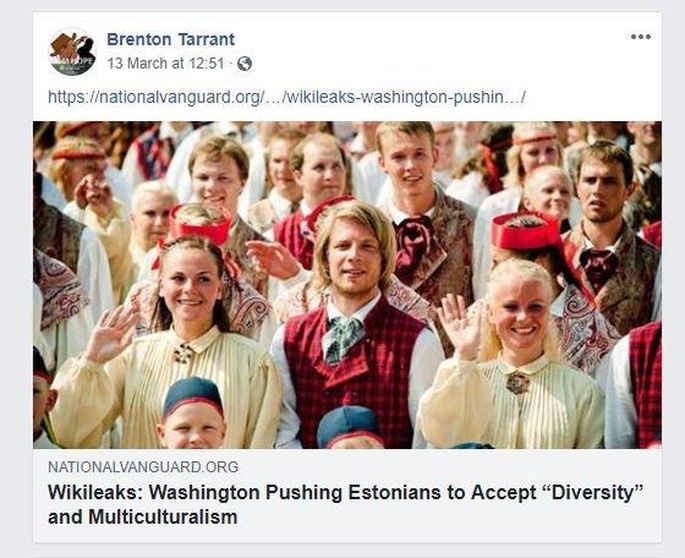Screen dimensions: 685x558
Task: Follow the nationalvanguard.org URL in post text
Action: coord(287,97)
